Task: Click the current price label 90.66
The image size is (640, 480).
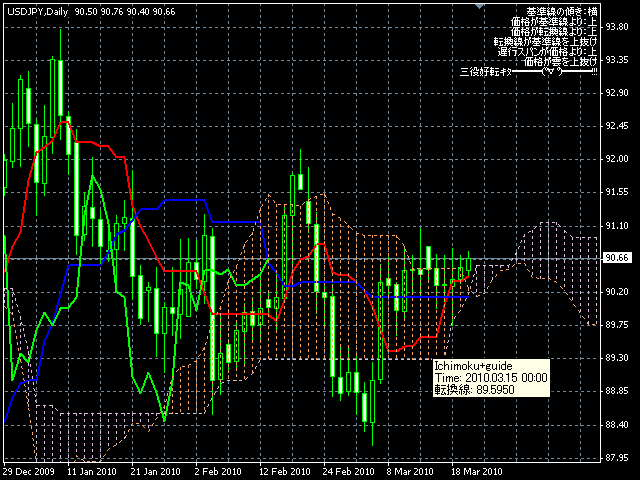Action: [617, 258]
